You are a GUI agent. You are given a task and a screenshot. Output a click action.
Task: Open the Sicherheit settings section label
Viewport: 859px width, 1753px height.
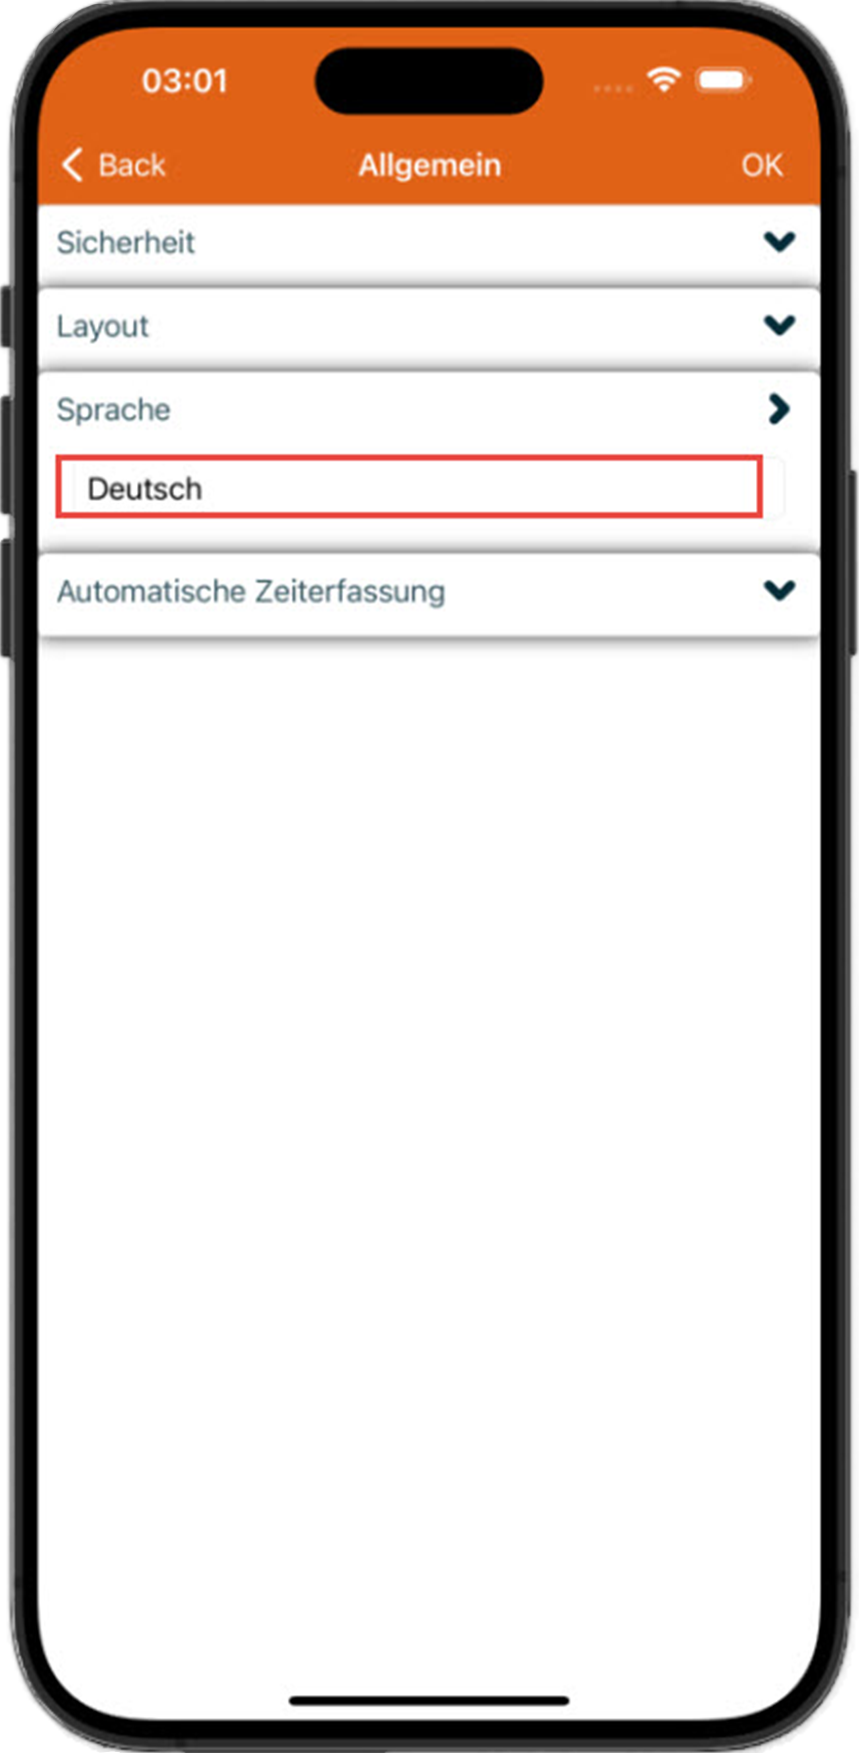pyautogui.click(x=126, y=243)
